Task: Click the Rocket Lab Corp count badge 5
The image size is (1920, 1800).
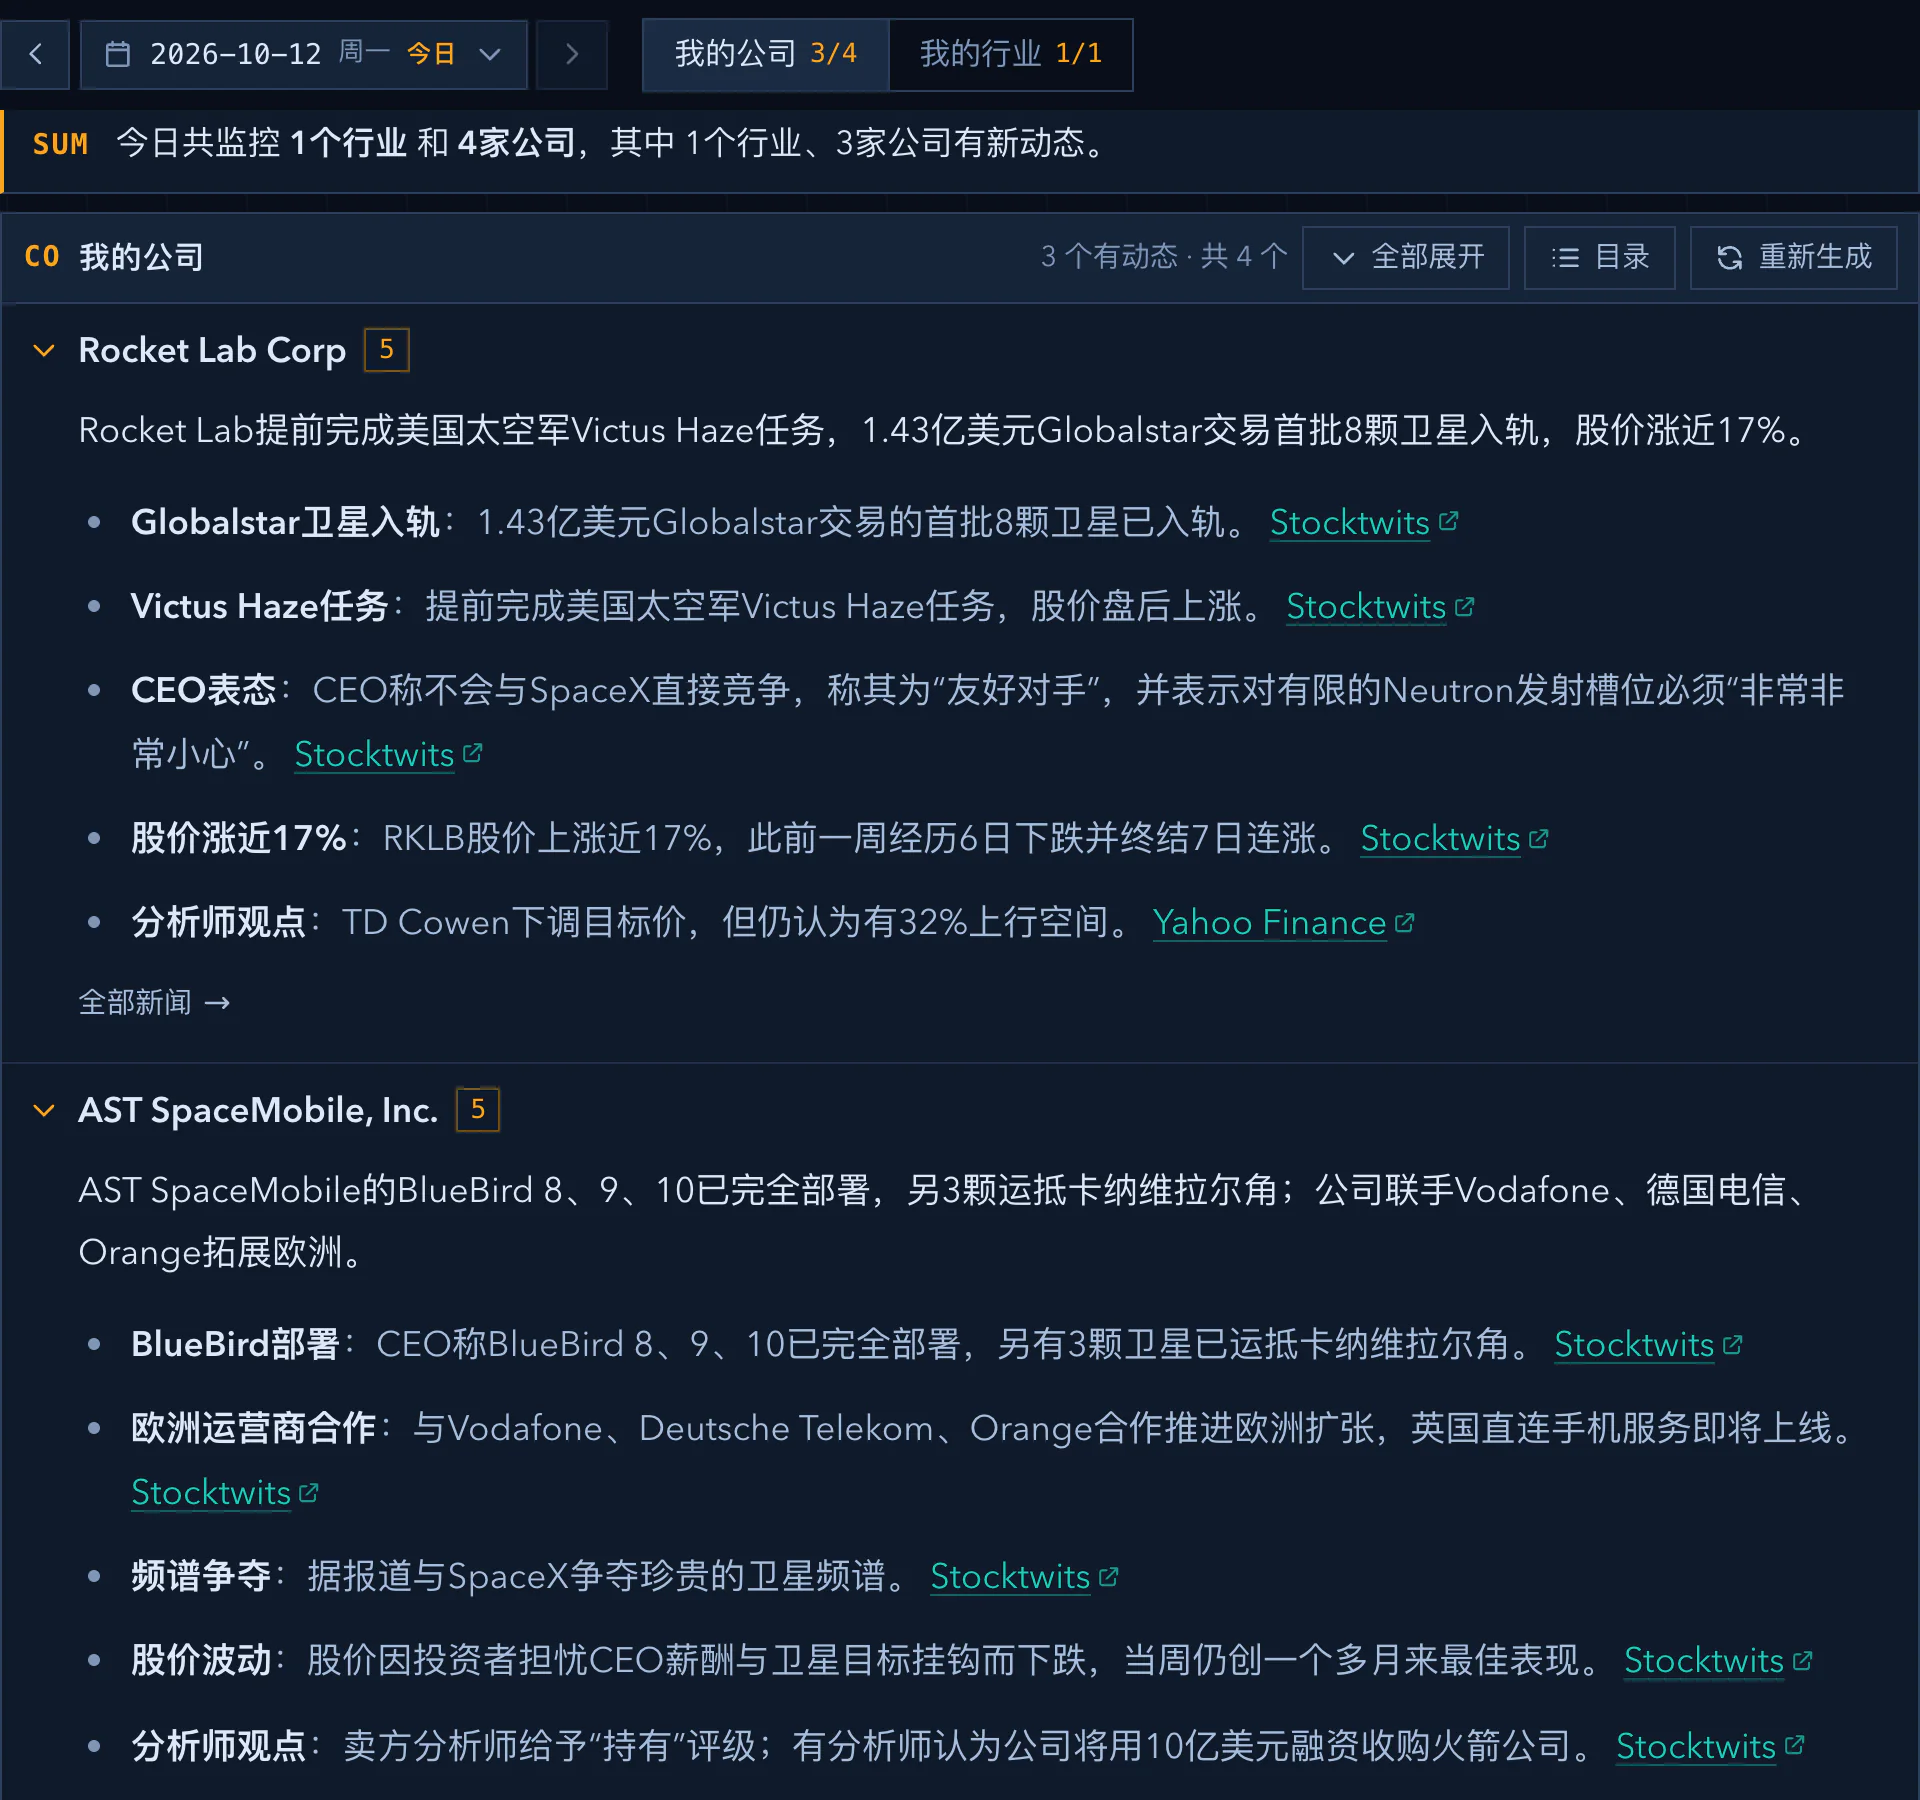Action: [387, 350]
